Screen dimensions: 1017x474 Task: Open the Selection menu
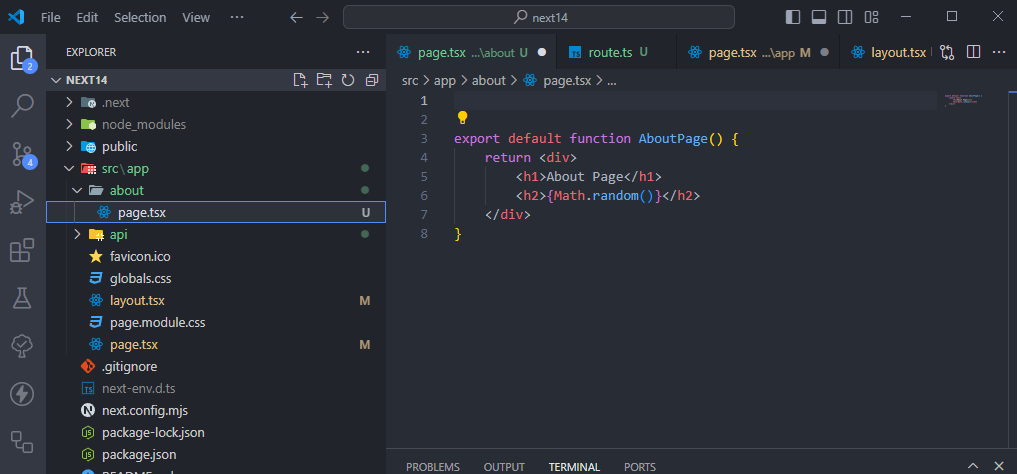tap(140, 17)
